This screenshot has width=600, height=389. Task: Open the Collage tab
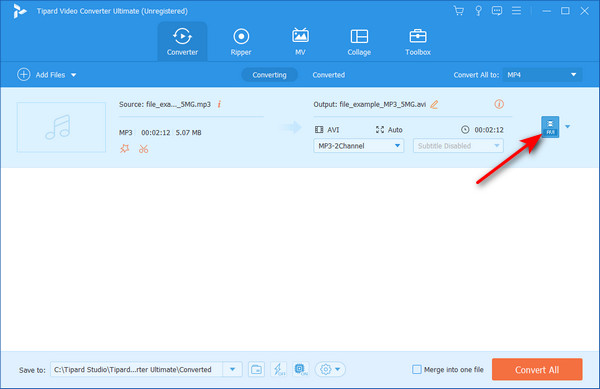(359, 41)
